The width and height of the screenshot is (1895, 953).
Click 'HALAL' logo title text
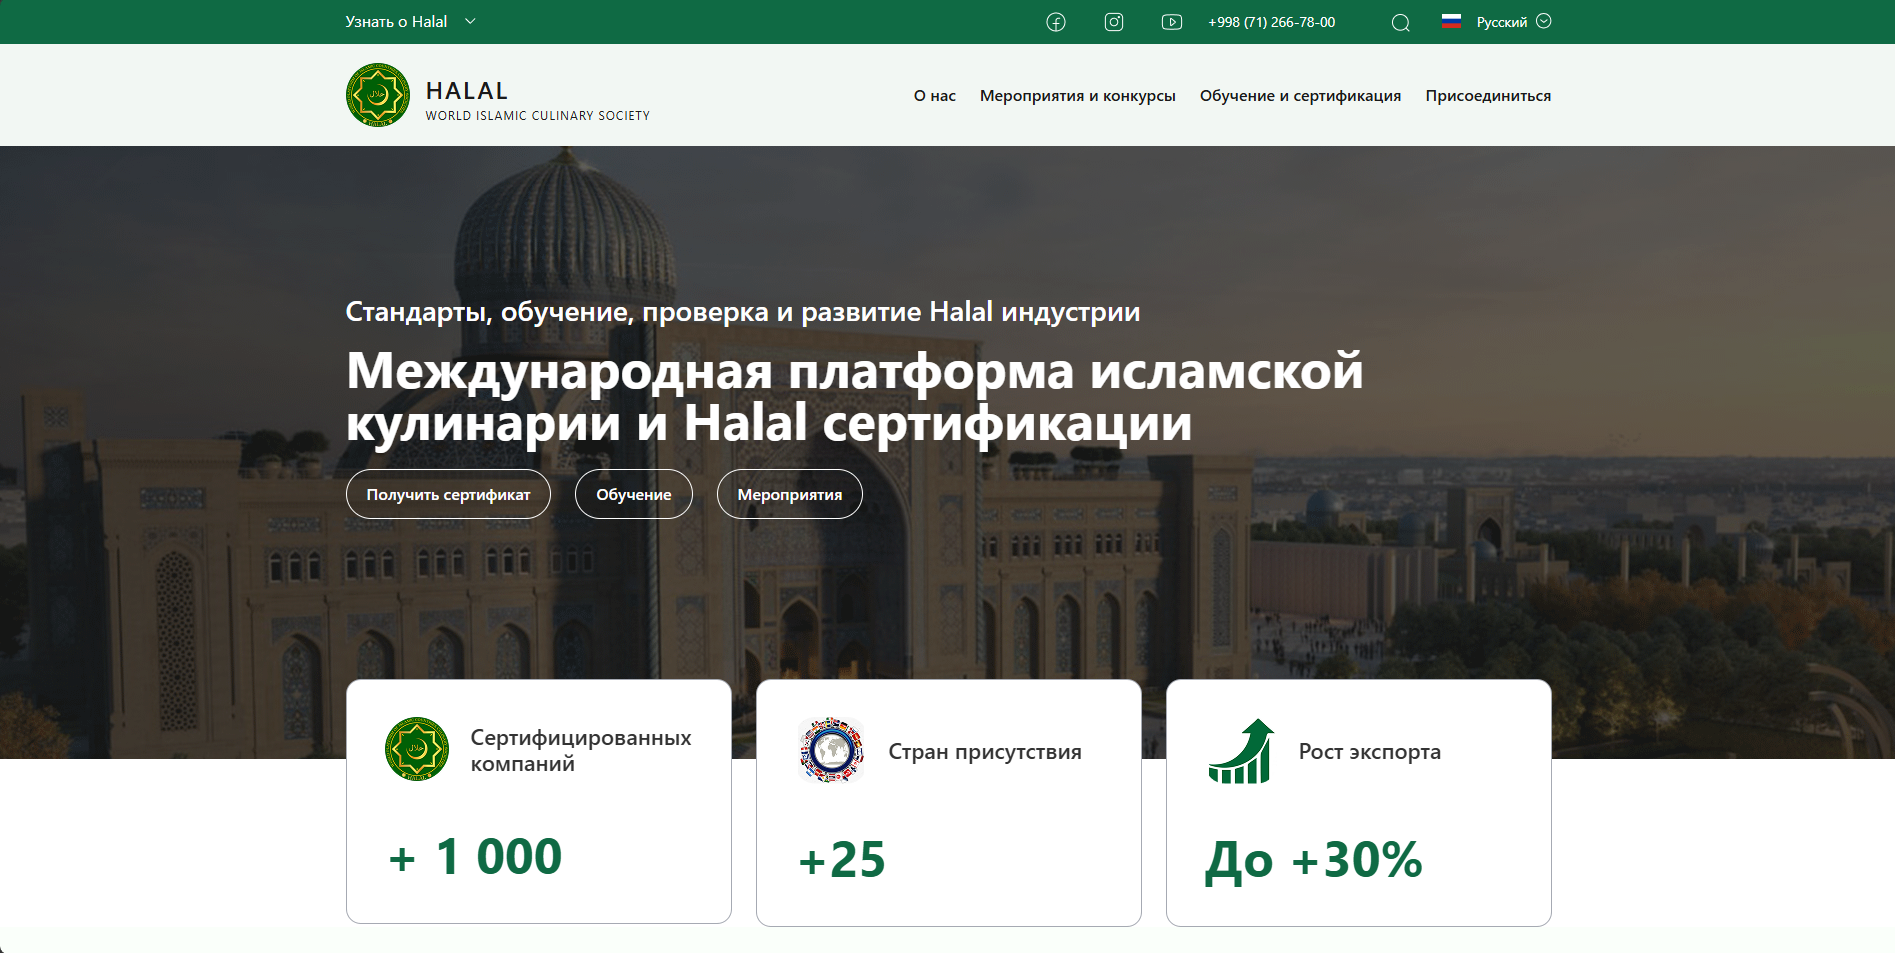pos(467,91)
